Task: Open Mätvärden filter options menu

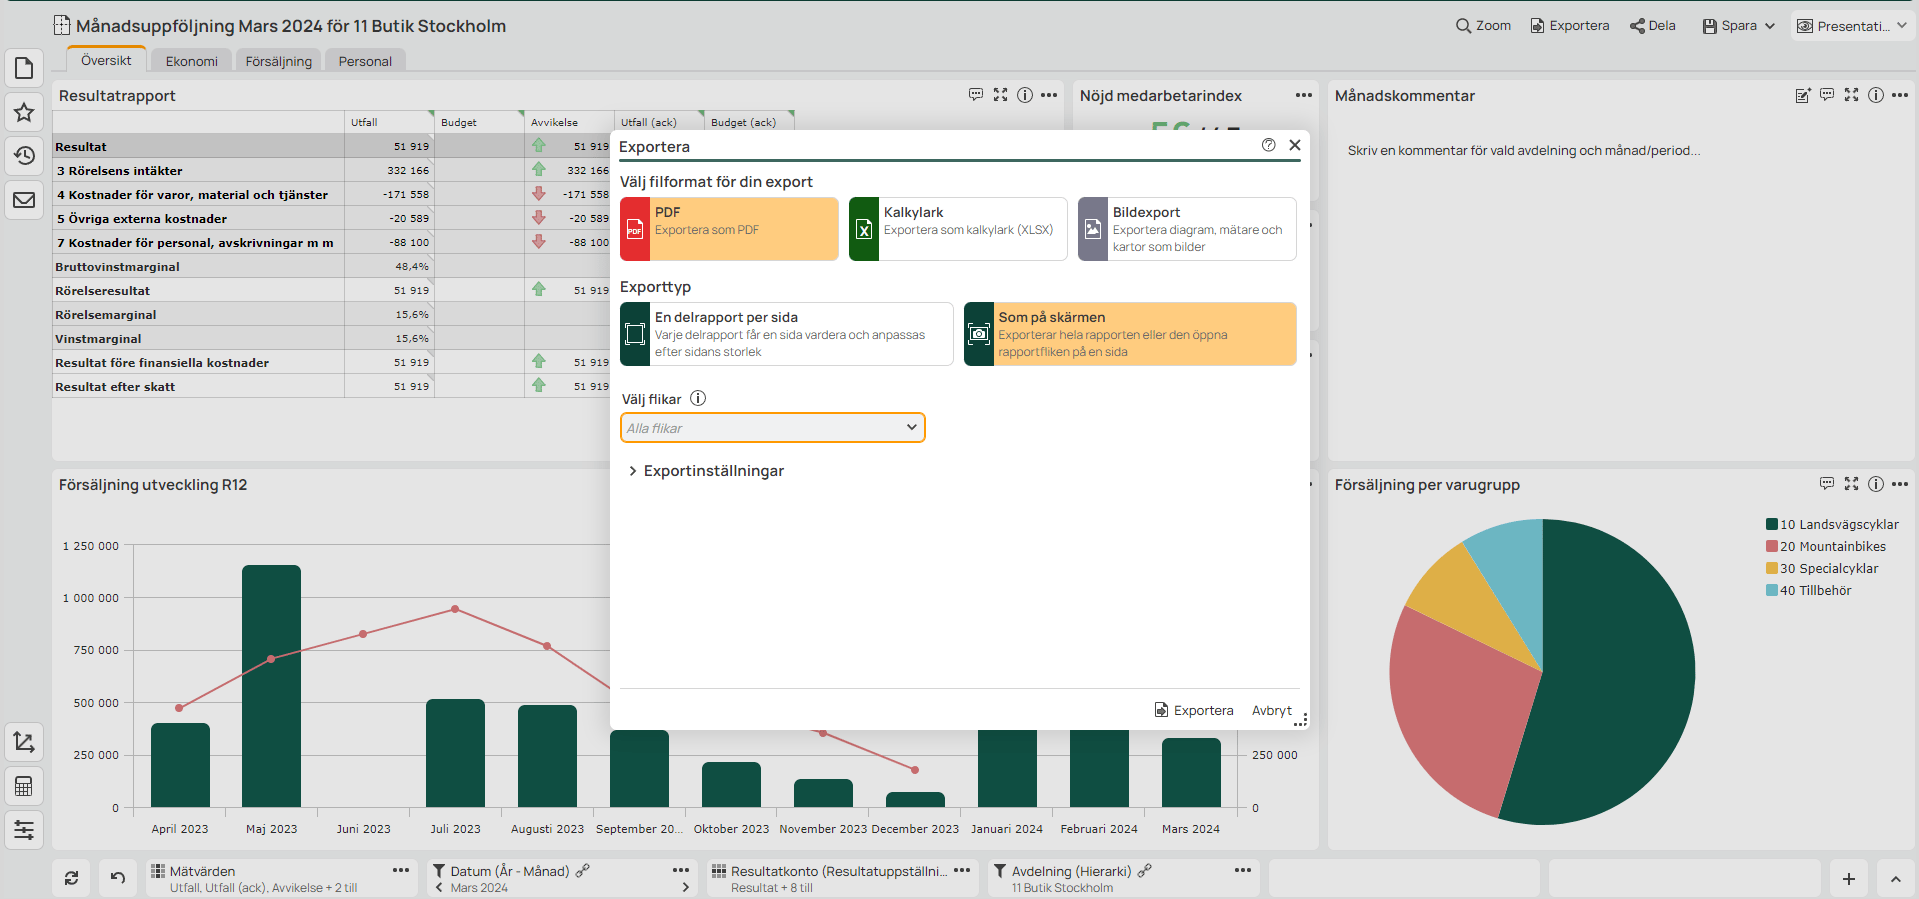Action: pos(401,870)
